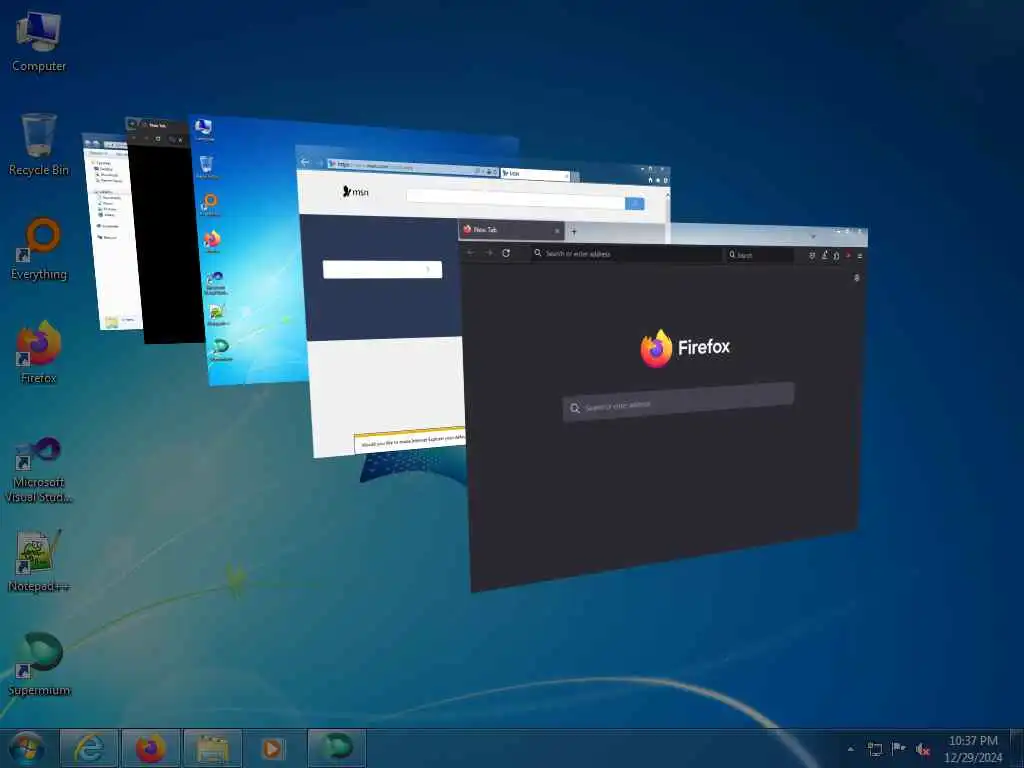Go back in Internet Explorer window
This screenshot has width=1024, height=768.
point(305,162)
